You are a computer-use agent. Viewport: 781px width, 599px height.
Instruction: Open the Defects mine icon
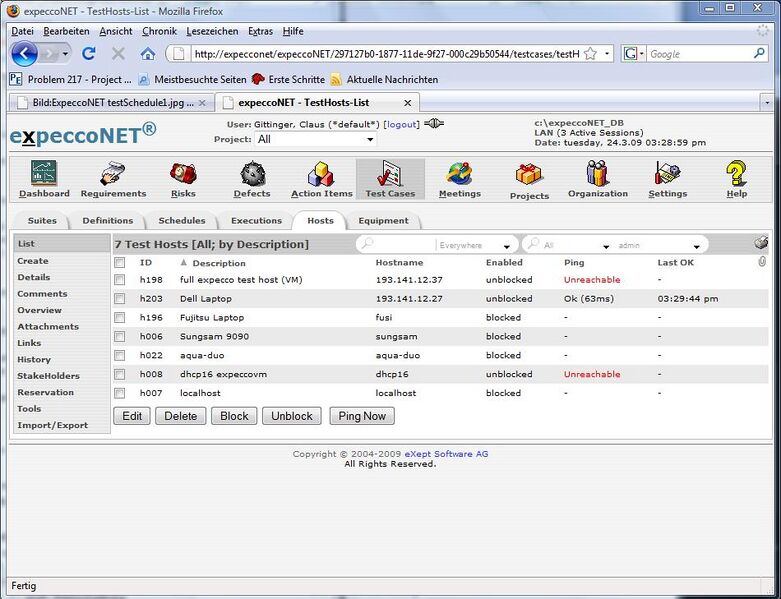click(253, 173)
